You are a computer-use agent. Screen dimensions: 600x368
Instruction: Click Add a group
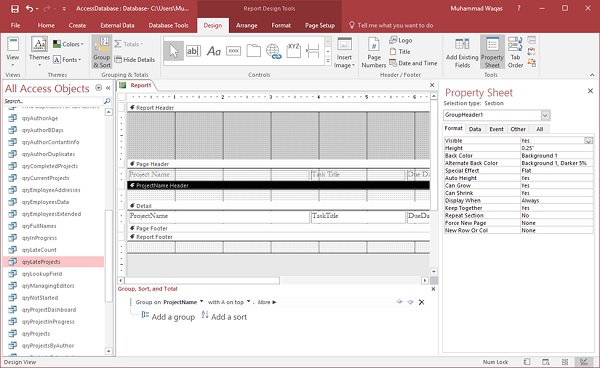[168, 317]
